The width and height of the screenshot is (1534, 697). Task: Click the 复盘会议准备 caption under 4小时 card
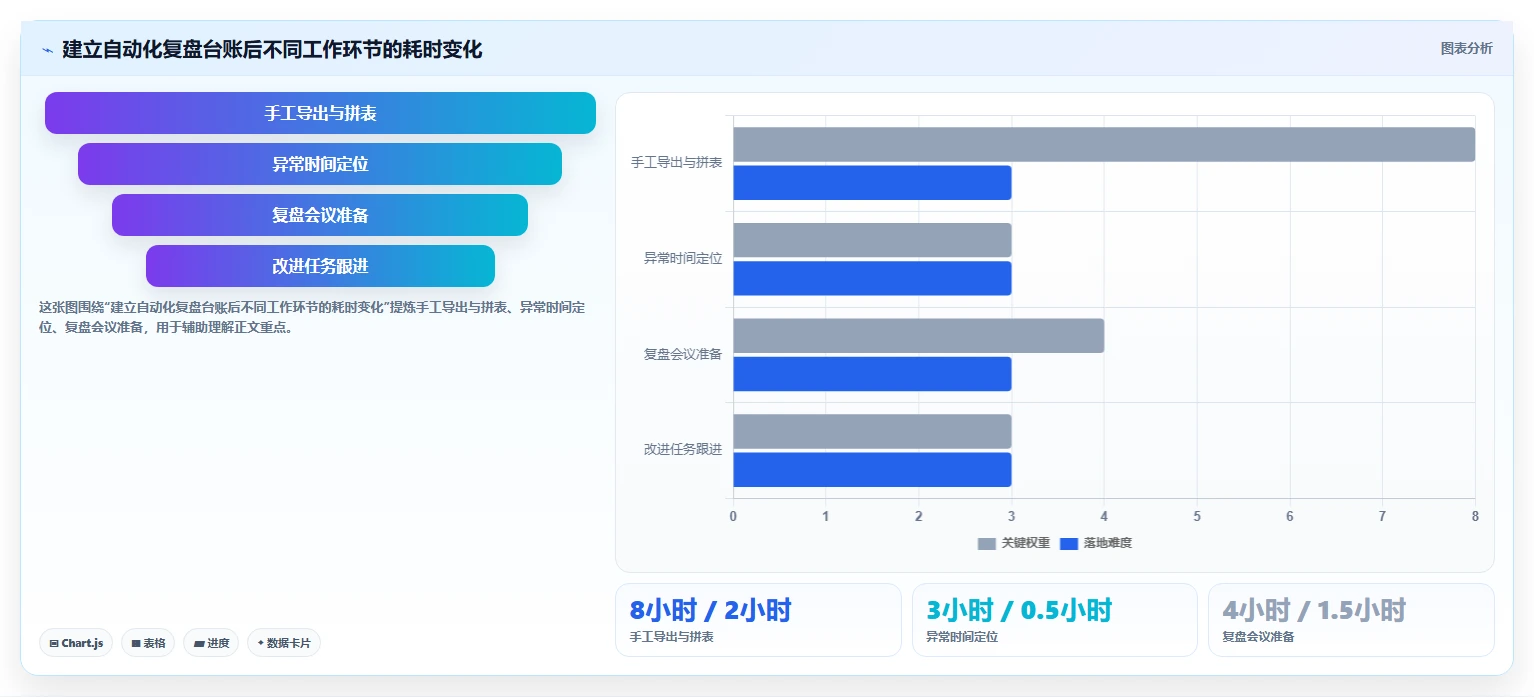[1258, 636]
